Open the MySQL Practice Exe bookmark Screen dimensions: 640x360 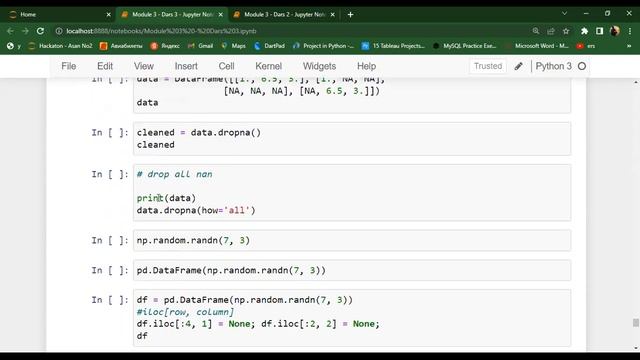(x=464, y=46)
